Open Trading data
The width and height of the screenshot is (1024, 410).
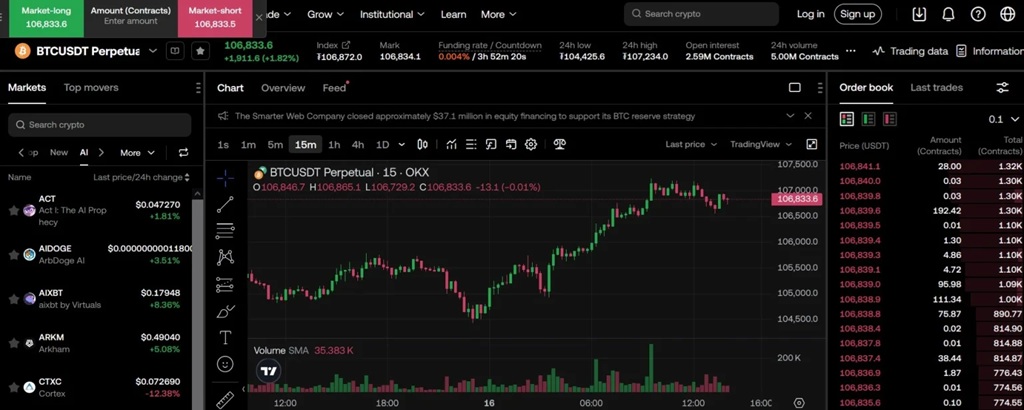[910, 51]
